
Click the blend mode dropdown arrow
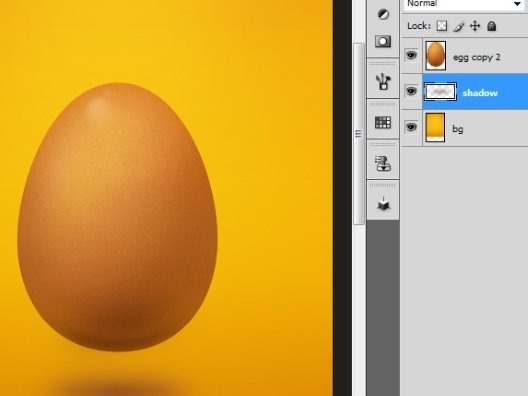[x=517, y=4]
